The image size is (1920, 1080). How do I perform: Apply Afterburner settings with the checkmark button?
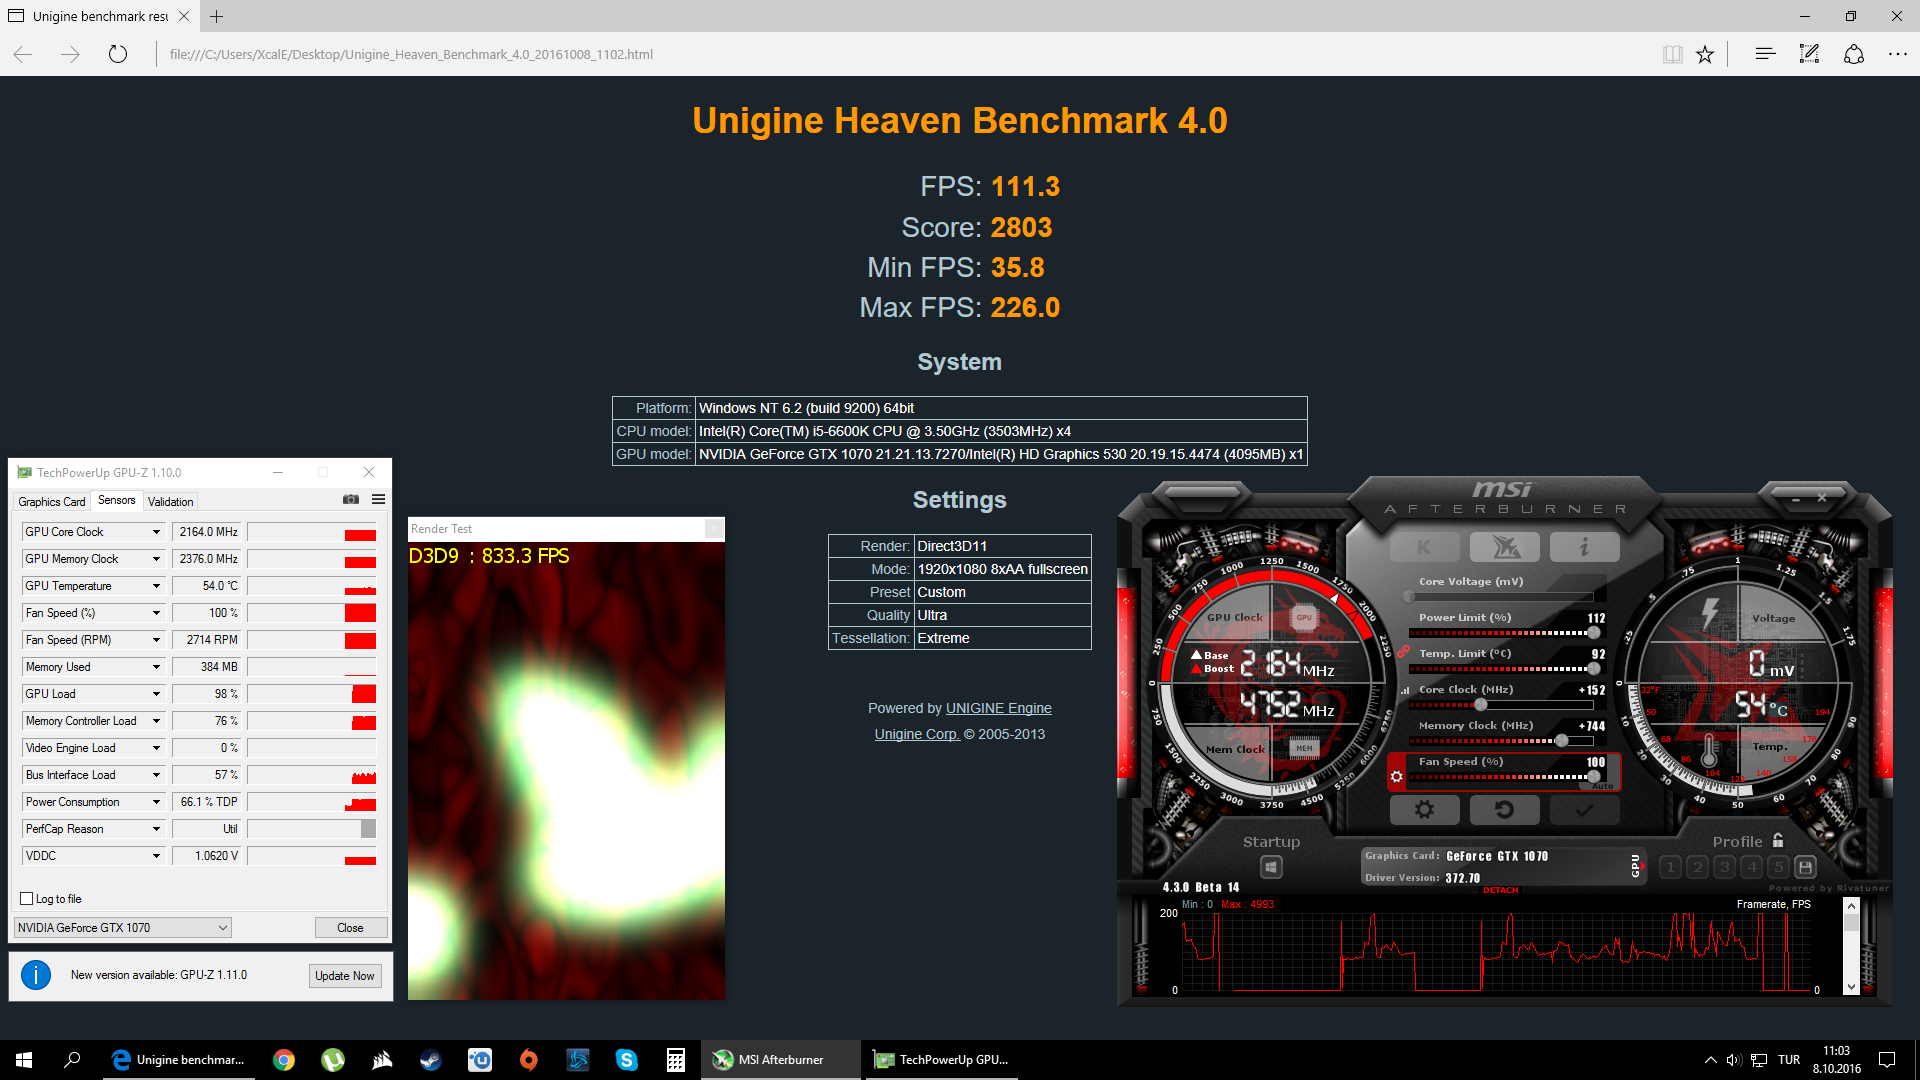click(1584, 810)
